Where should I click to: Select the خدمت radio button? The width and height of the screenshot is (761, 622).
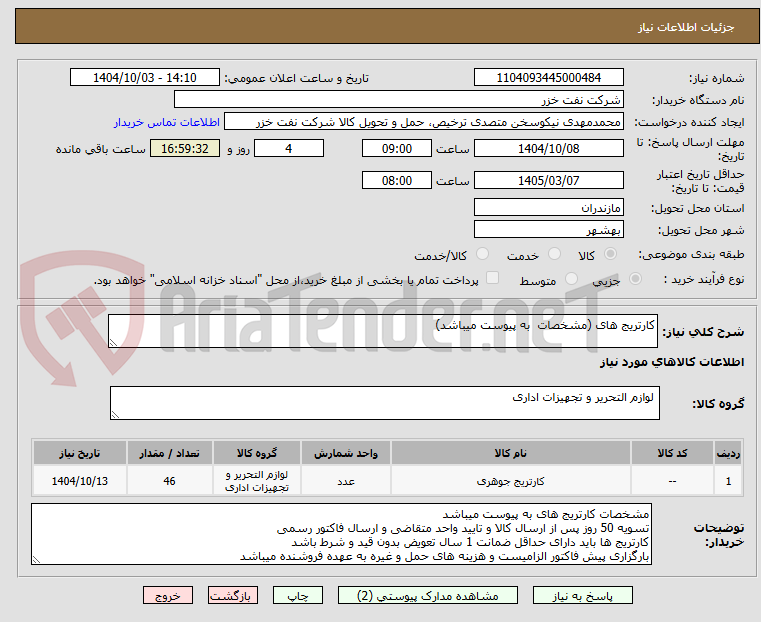554,254
